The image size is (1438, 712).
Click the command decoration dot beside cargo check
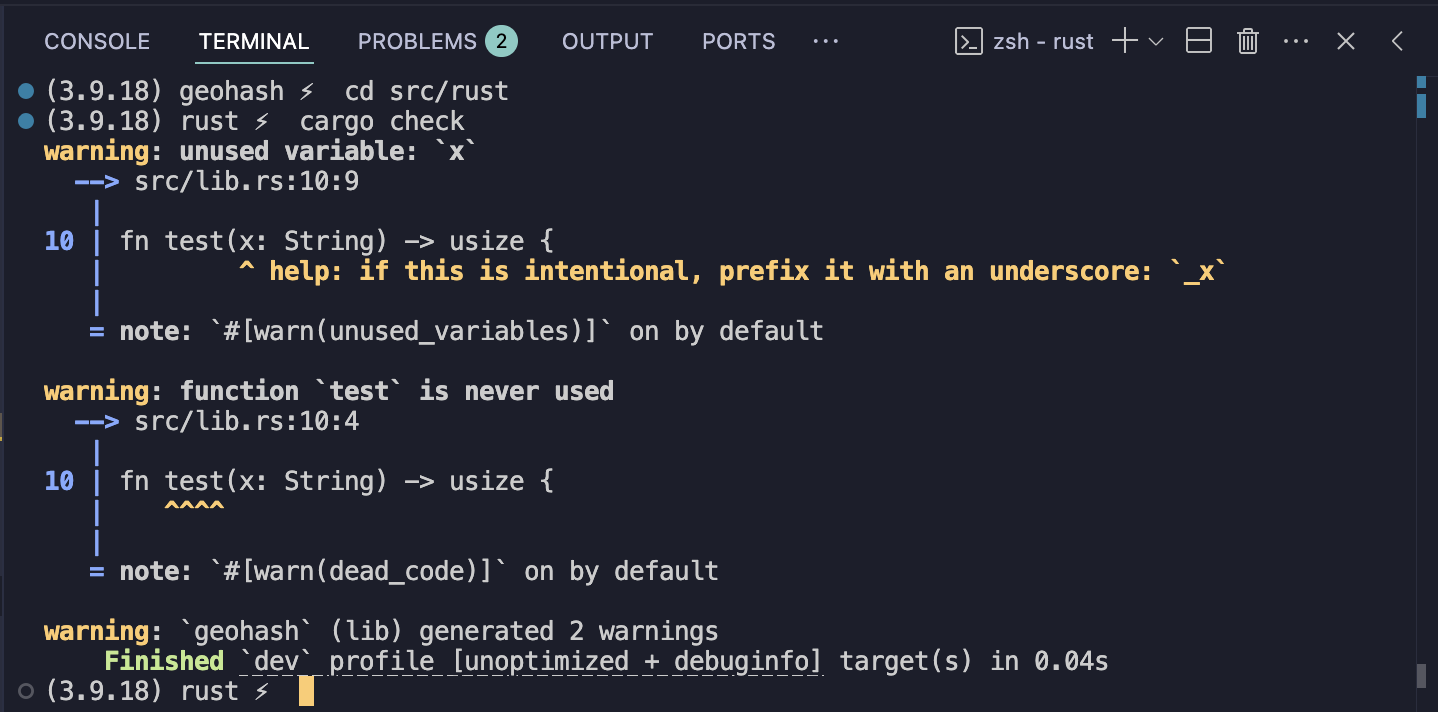tap(27, 122)
